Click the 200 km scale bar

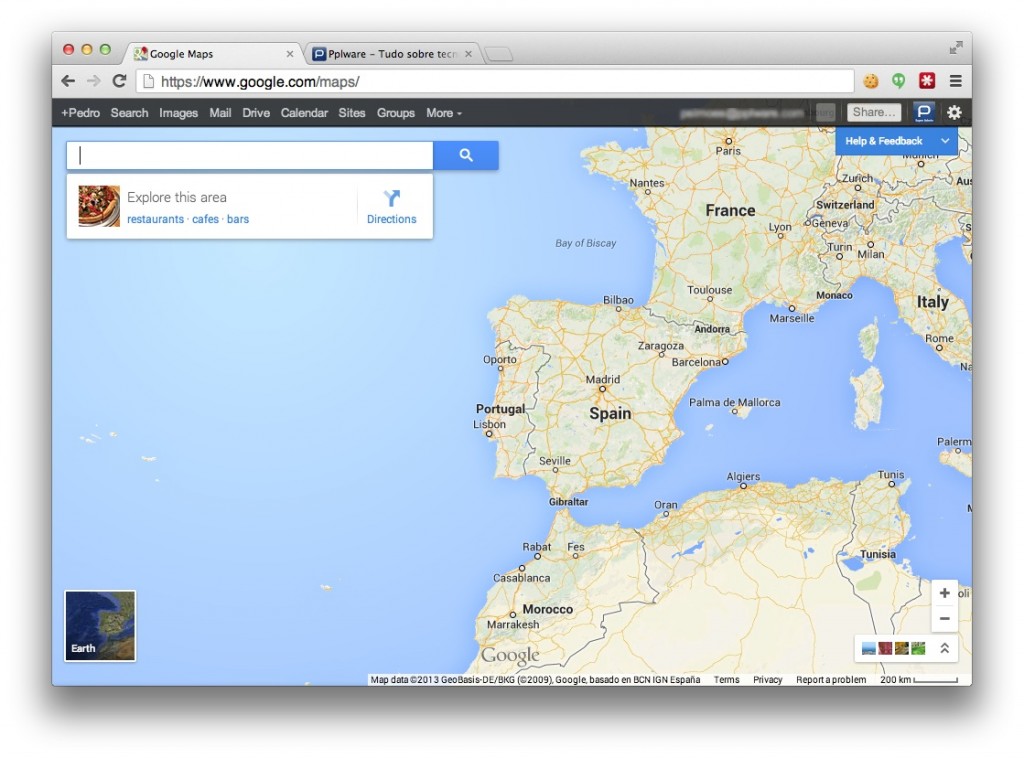click(x=919, y=680)
